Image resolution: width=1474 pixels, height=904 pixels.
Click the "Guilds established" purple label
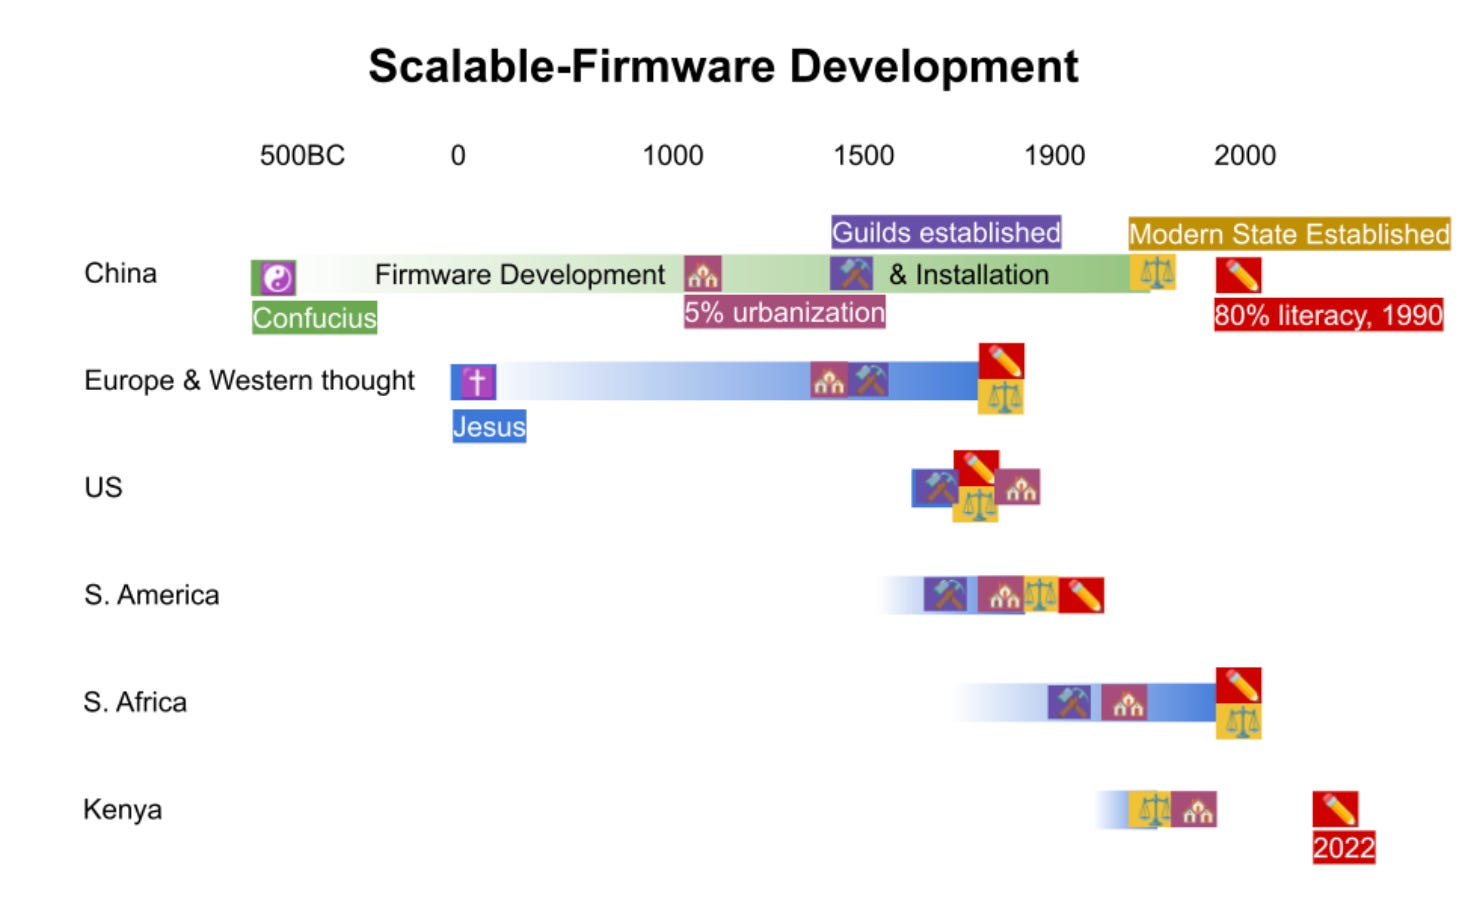pos(946,232)
